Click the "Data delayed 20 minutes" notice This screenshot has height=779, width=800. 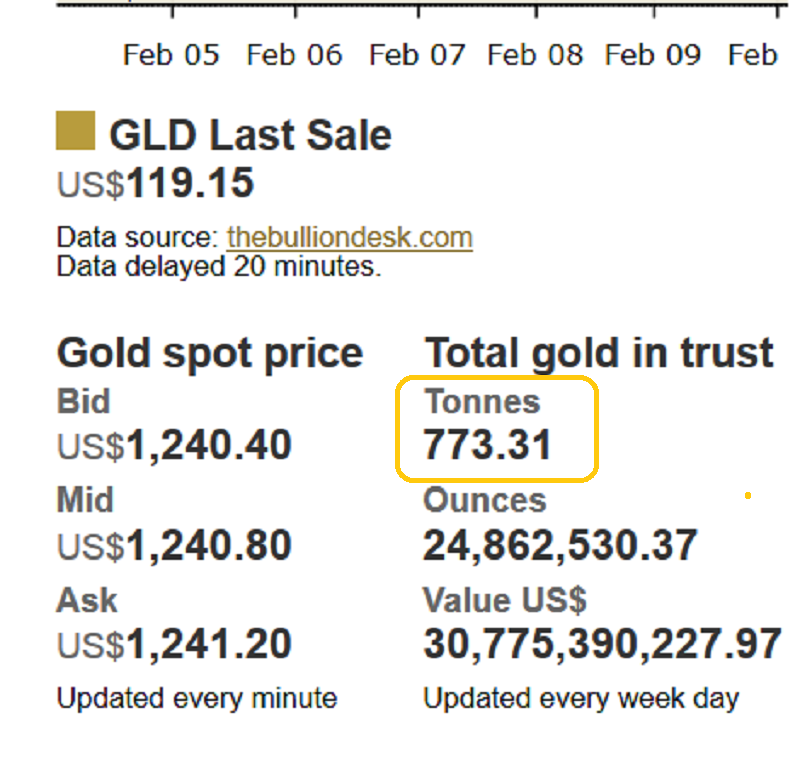tap(219, 267)
